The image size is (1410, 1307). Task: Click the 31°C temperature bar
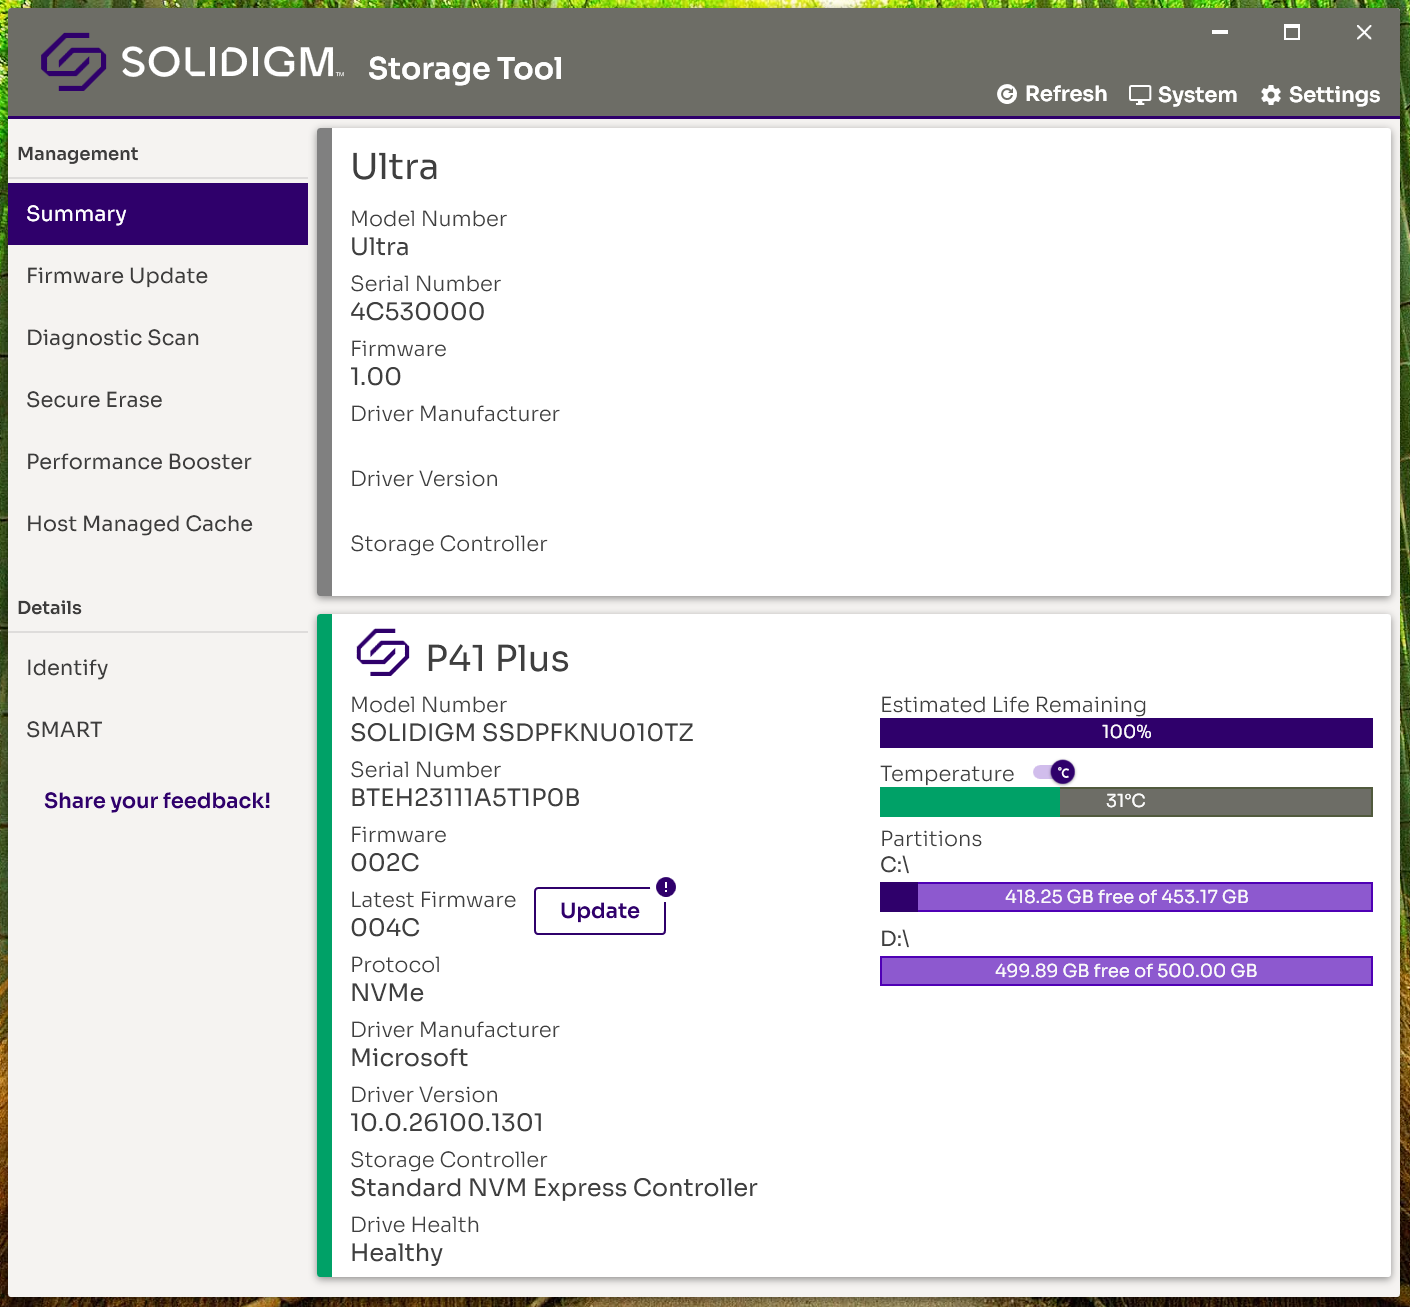[1126, 802]
